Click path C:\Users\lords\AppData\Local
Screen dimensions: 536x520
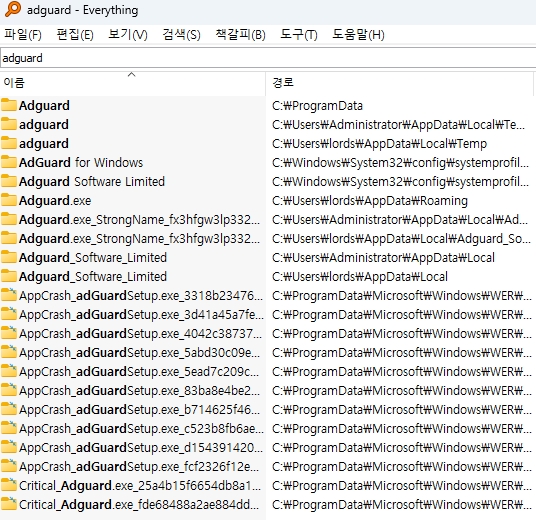pyautogui.click(x=360, y=277)
